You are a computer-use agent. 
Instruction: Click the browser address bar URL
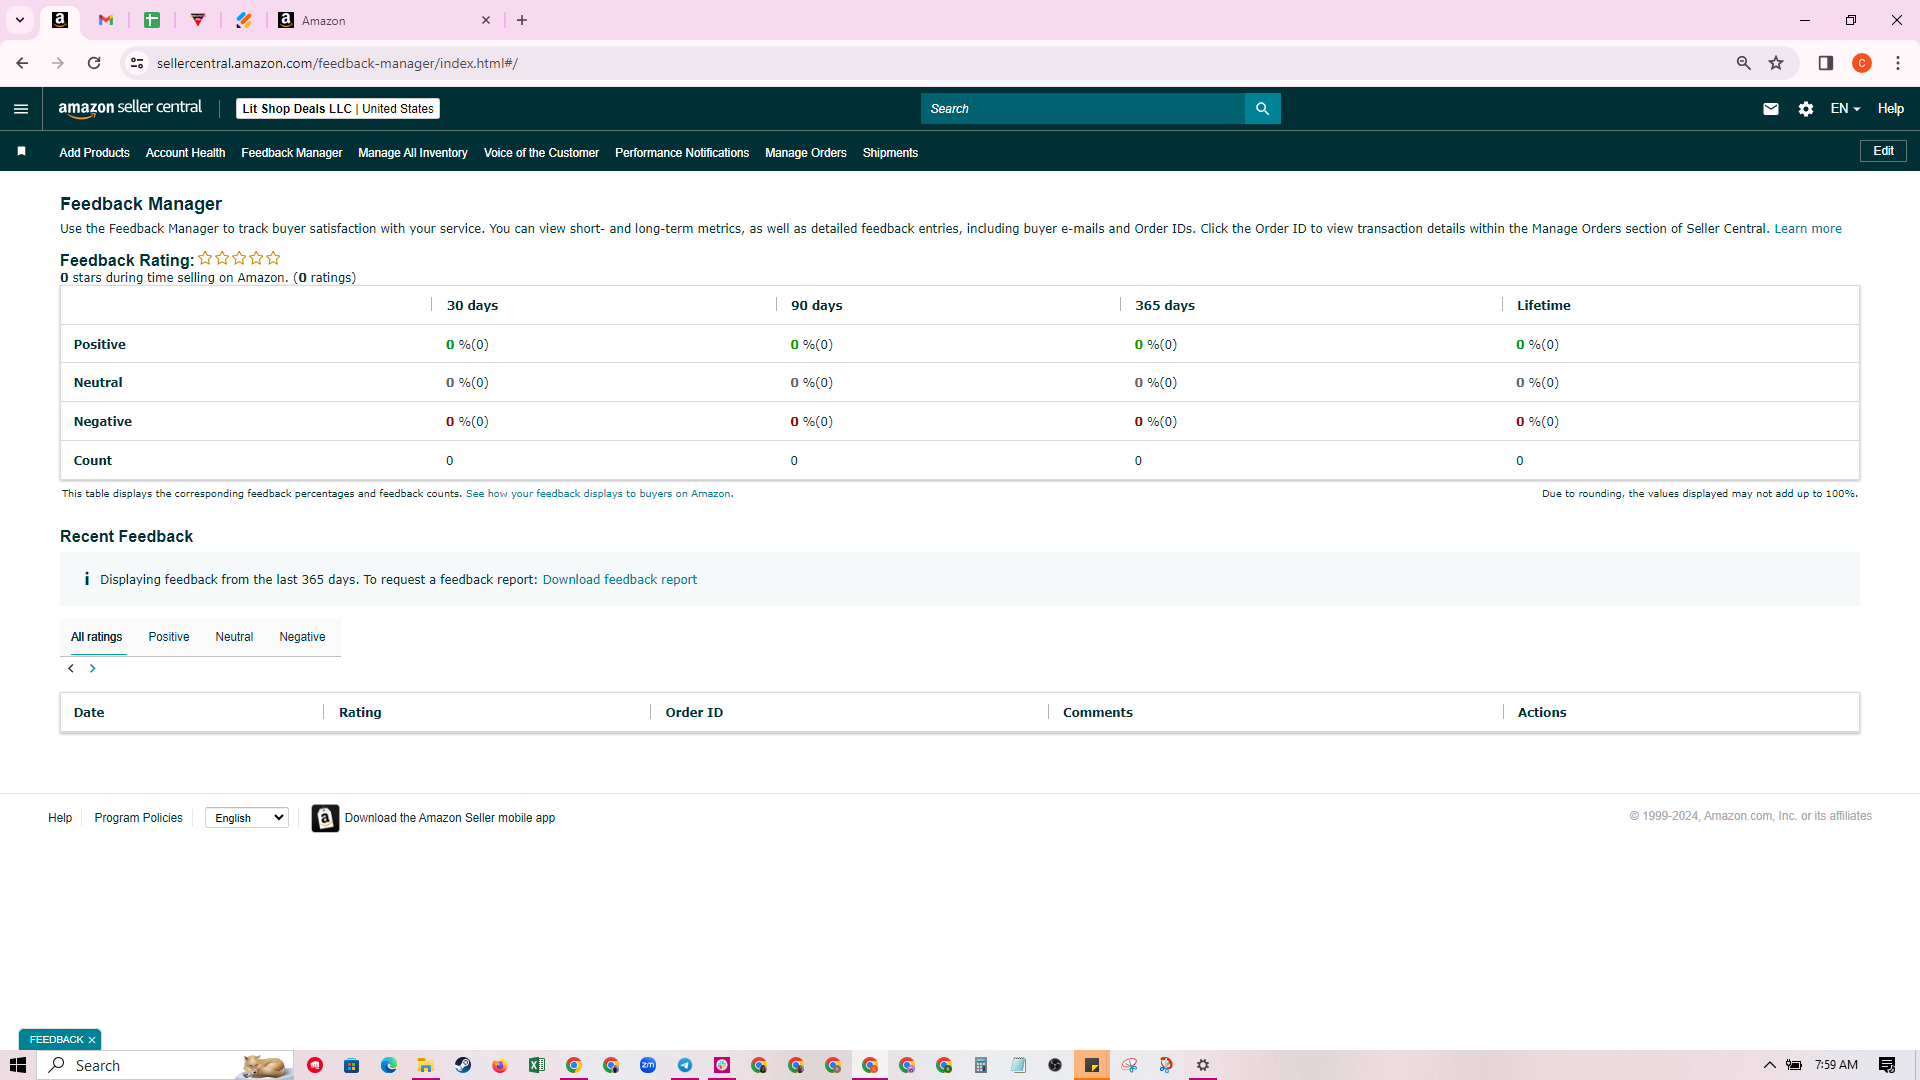pyautogui.click(x=337, y=63)
